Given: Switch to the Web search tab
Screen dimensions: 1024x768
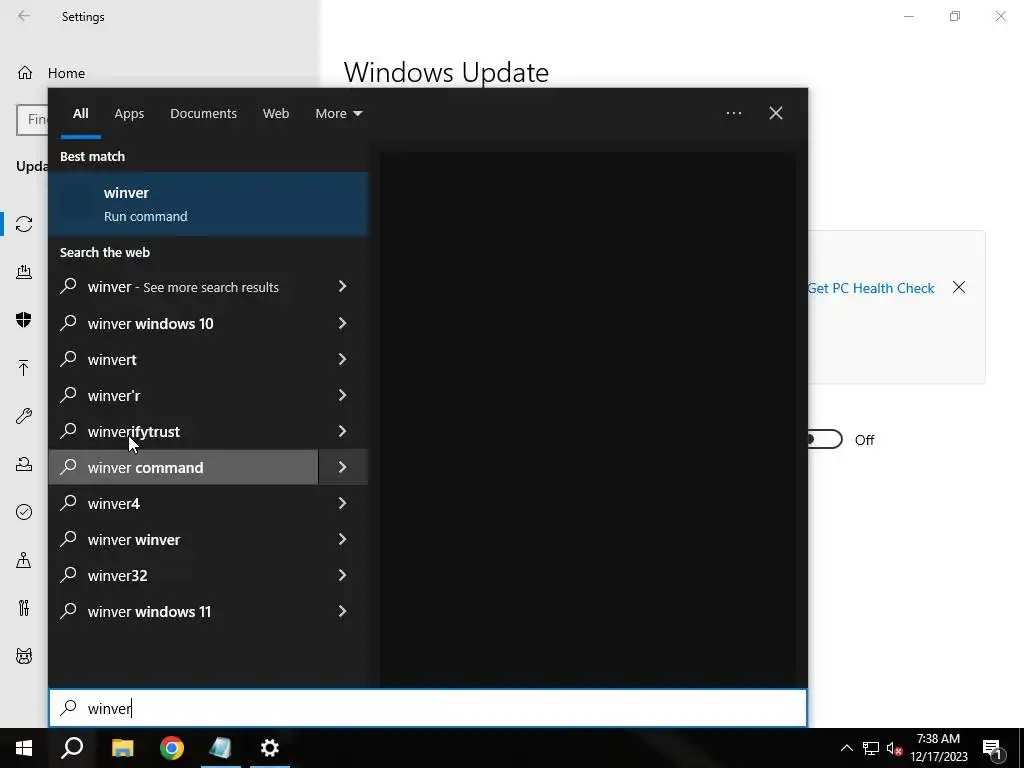Looking at the screenshot, I should (276, 114).
